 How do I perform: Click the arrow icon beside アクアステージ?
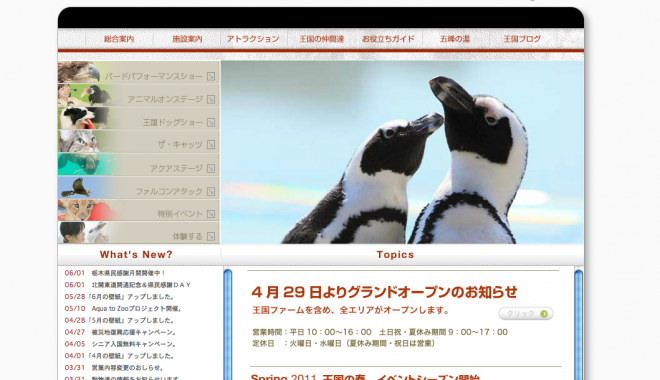(x=211, y=168)
